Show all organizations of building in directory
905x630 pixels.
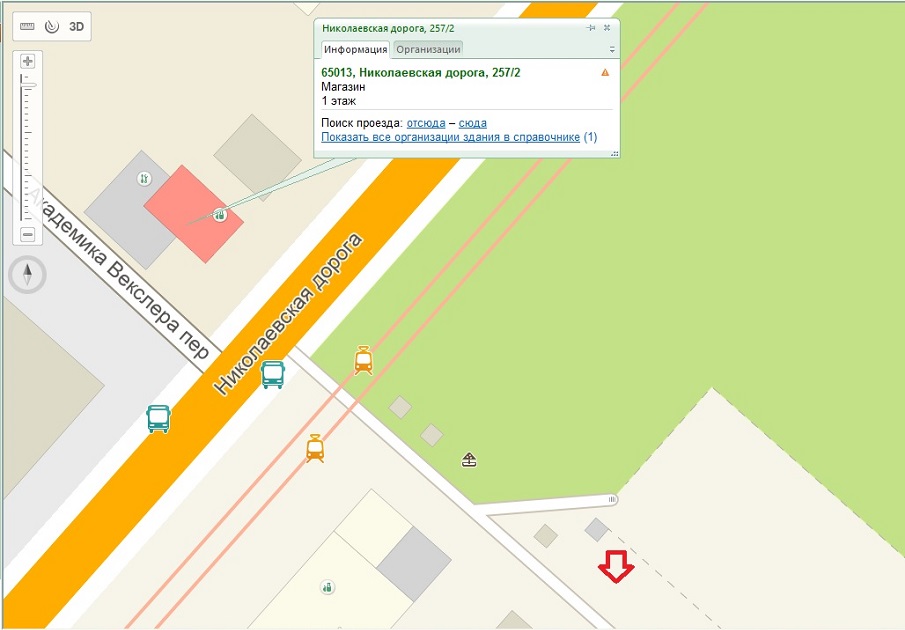pos(451,137)
